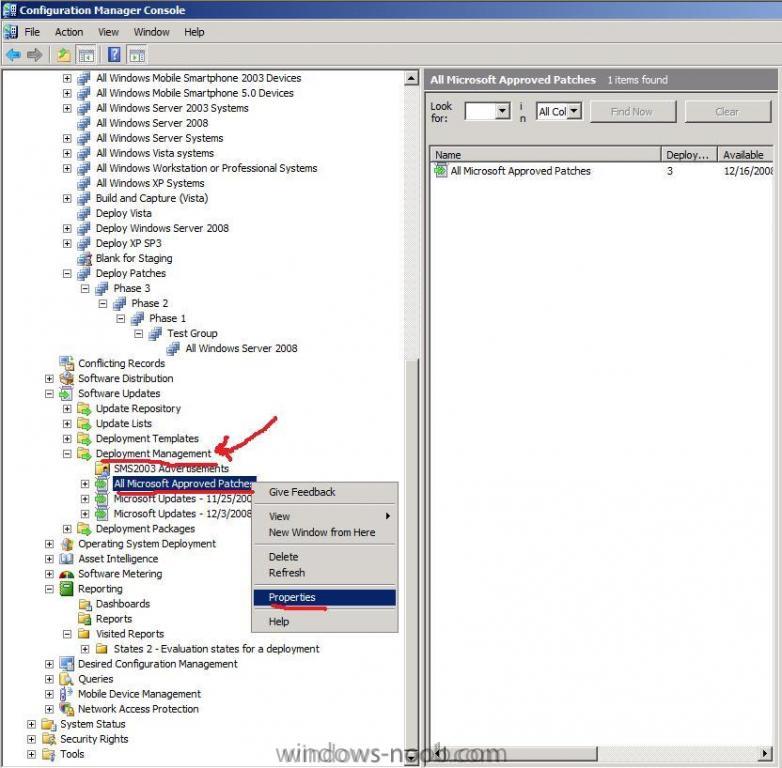
Task: Collapse the Phase 3 tree node
Action: (x=85, y=288)
